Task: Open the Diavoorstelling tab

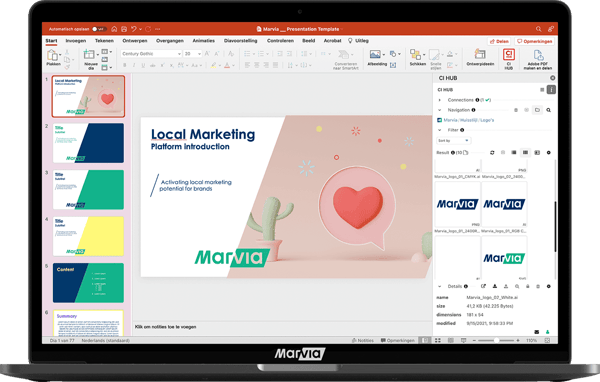Action: click(241, 41)
